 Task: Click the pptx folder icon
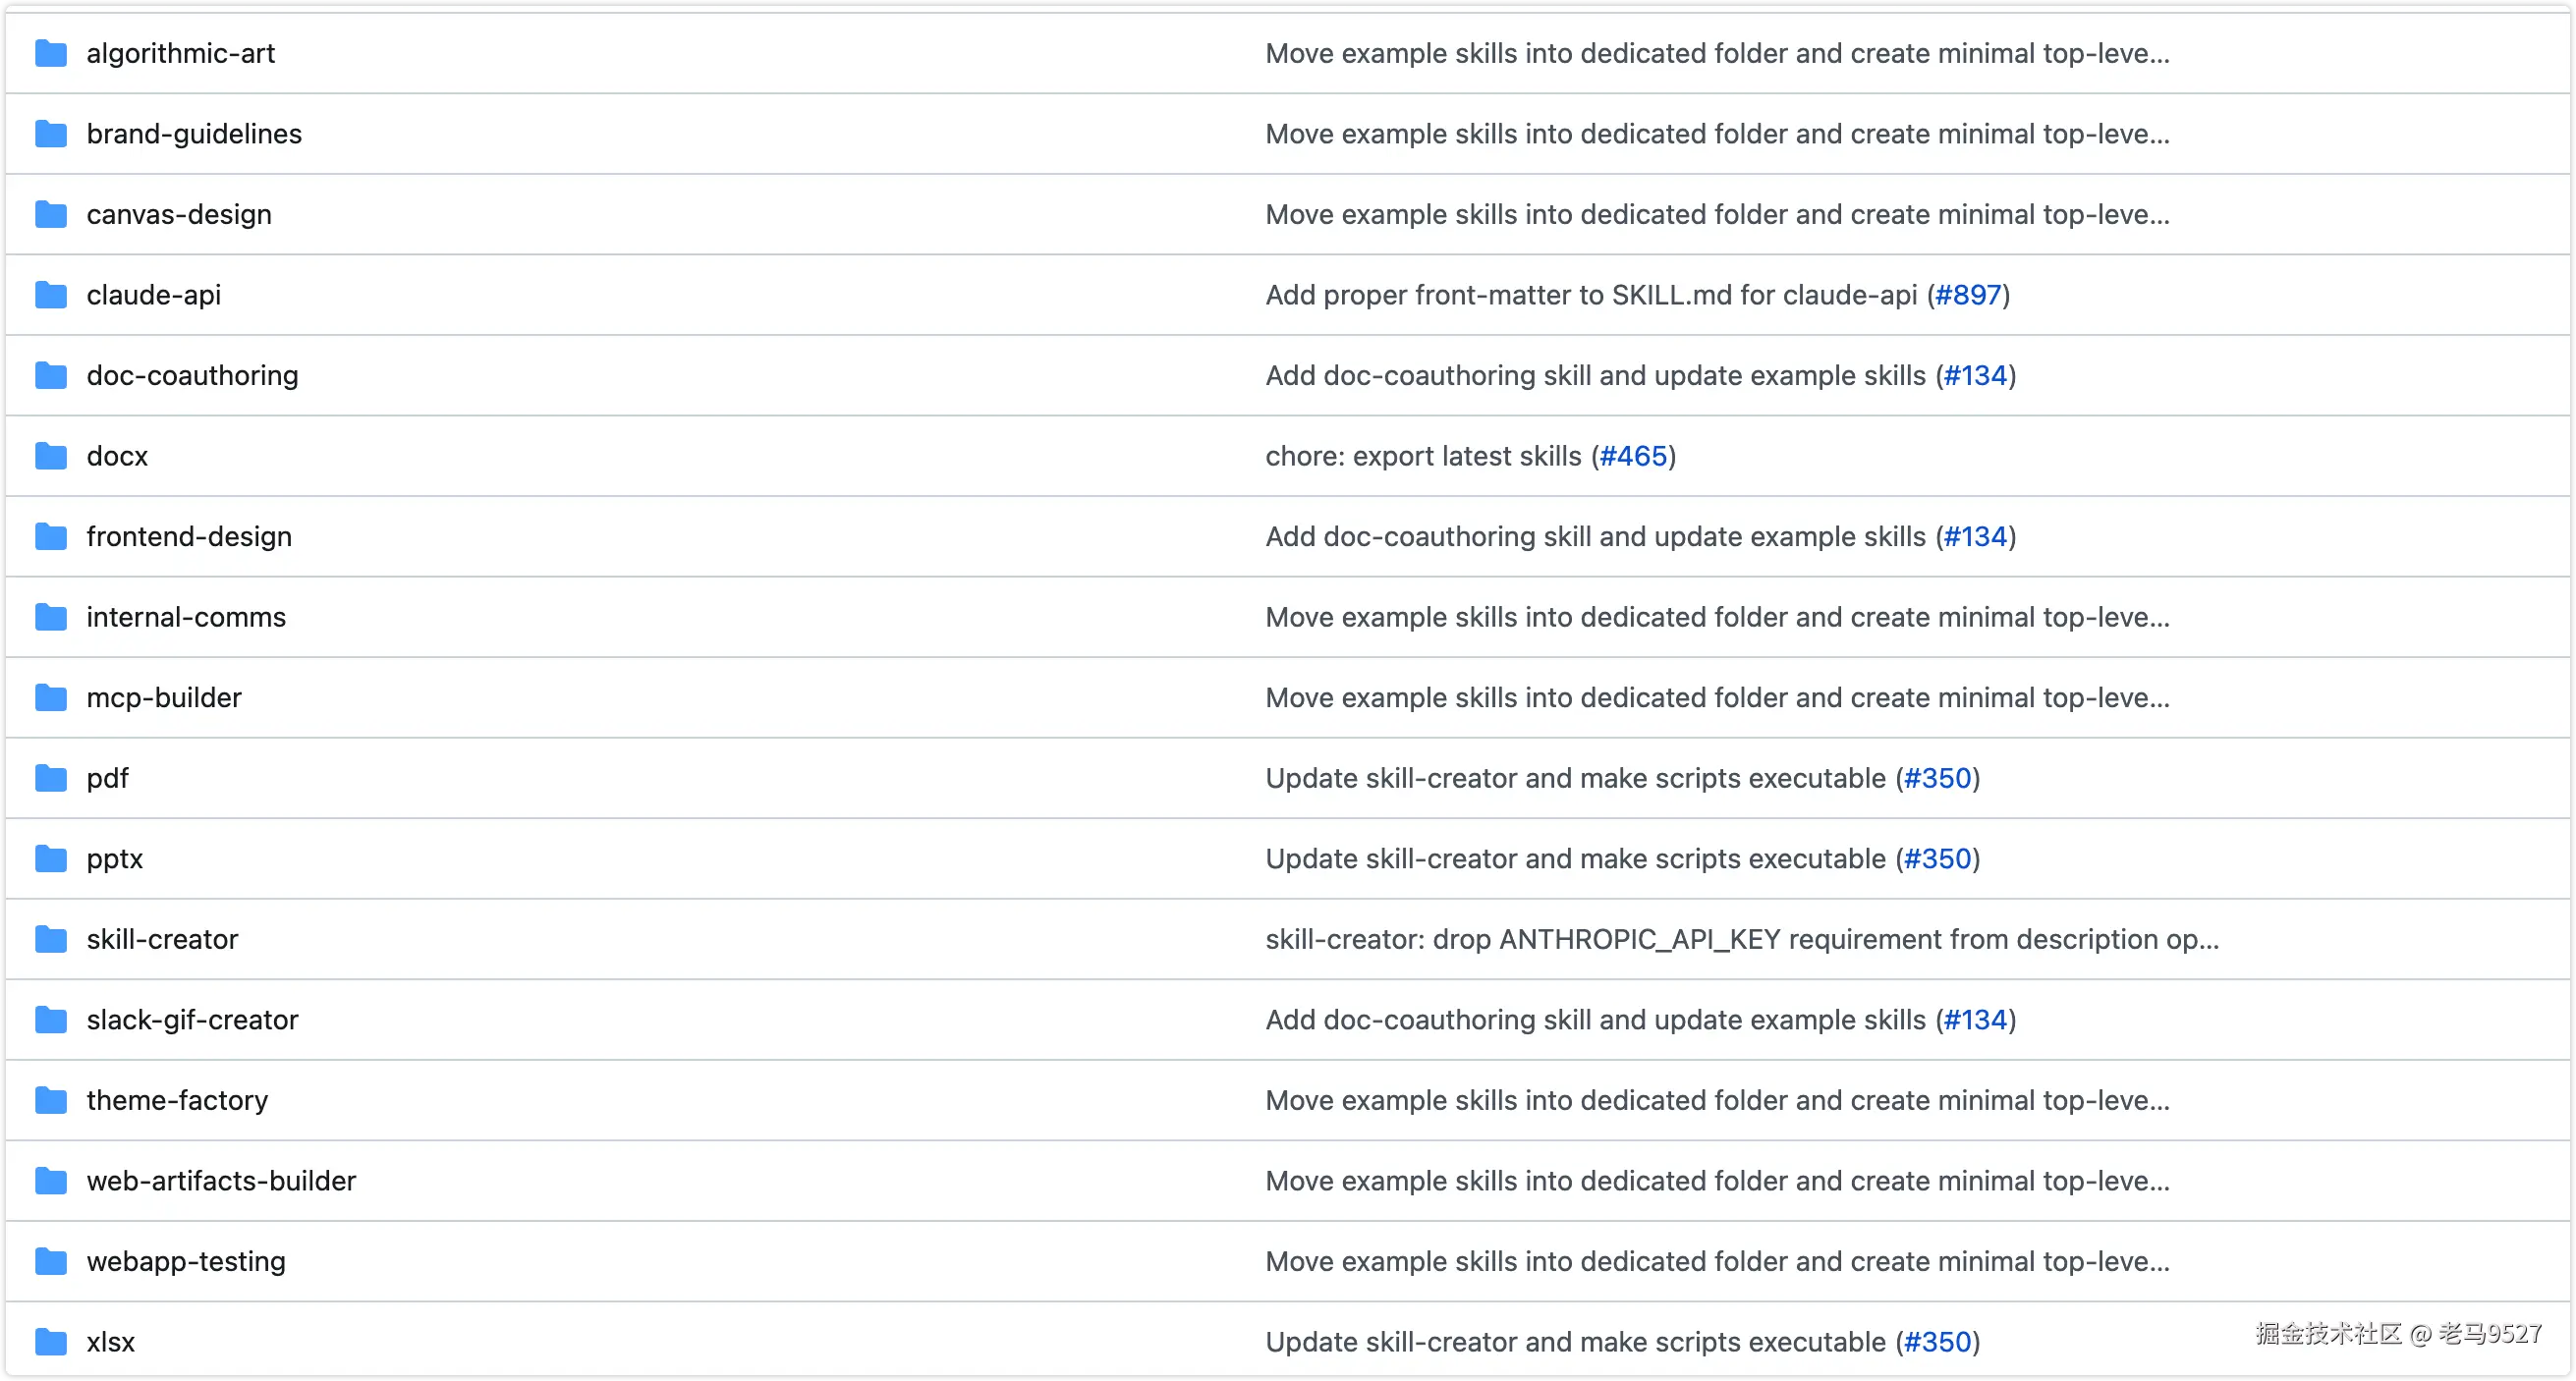tap(51, 859)
